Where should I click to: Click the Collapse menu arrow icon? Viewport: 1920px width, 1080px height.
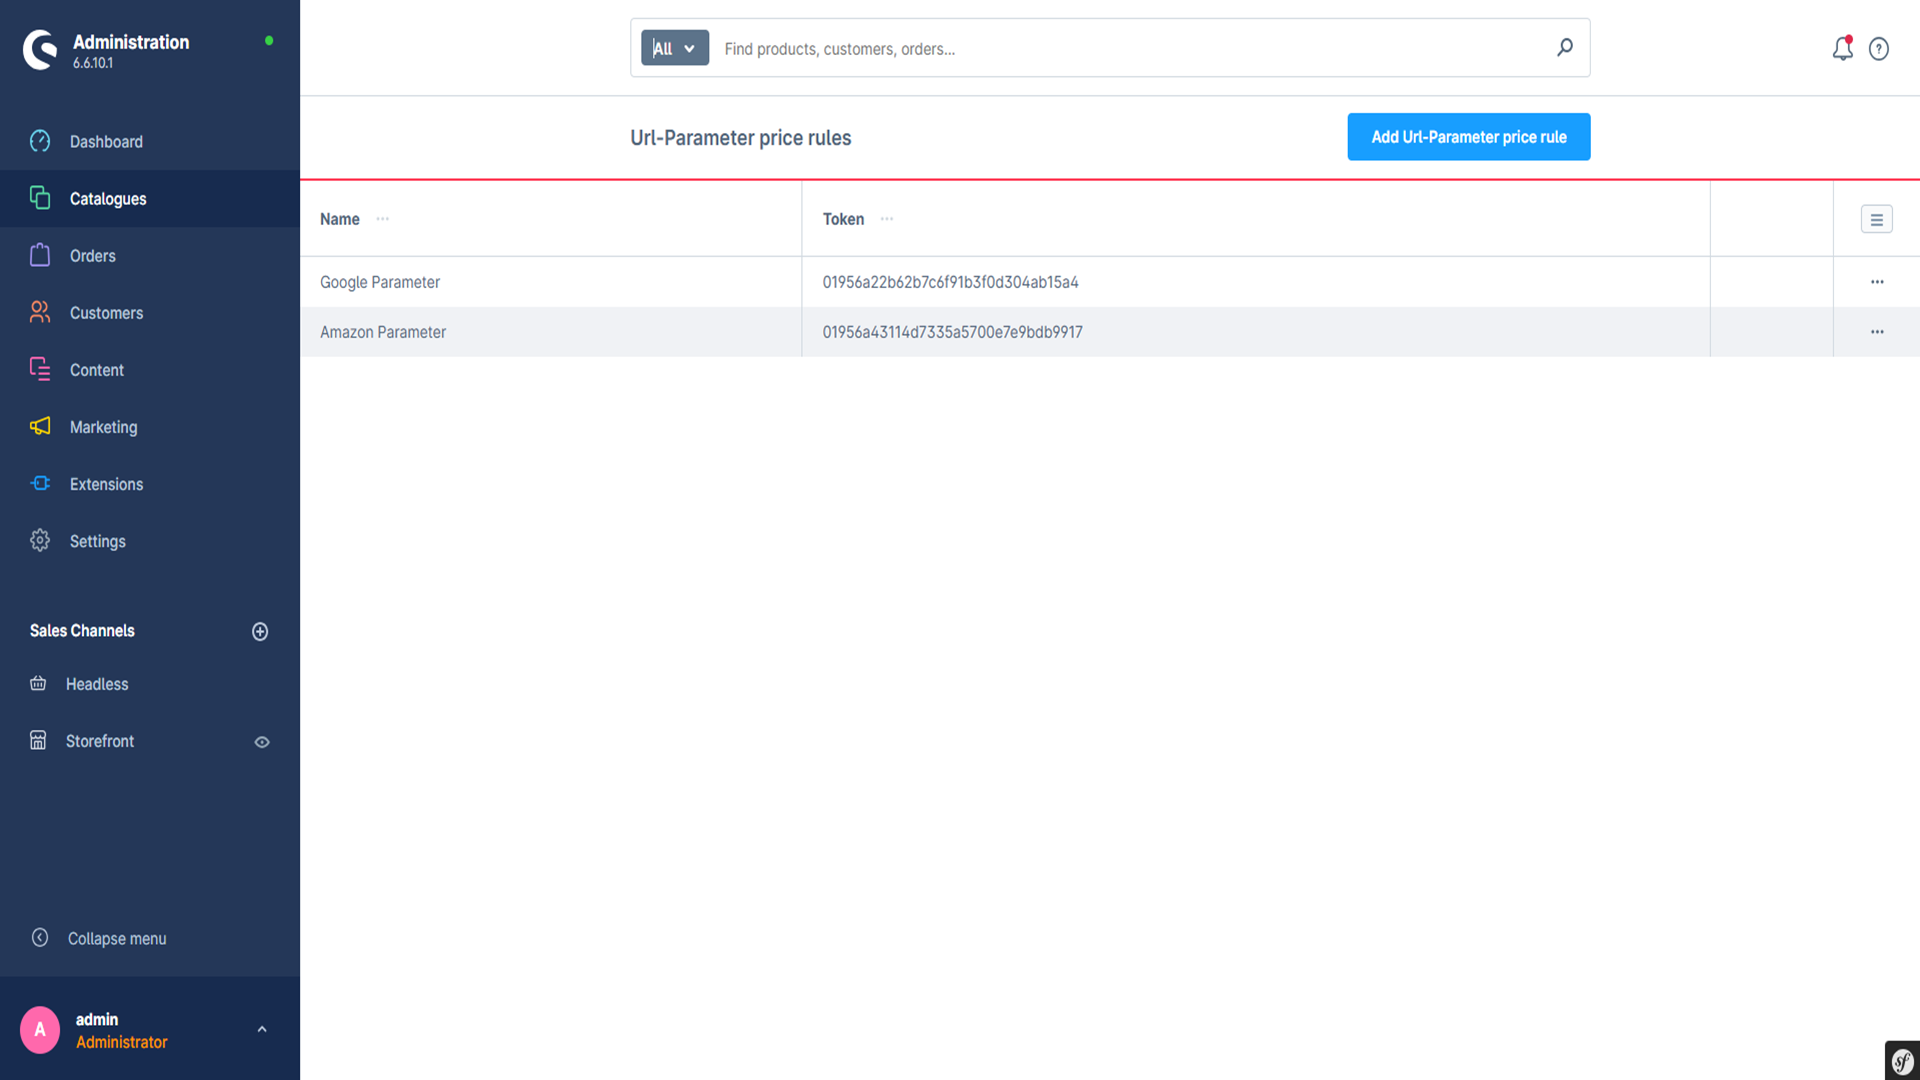40,937
